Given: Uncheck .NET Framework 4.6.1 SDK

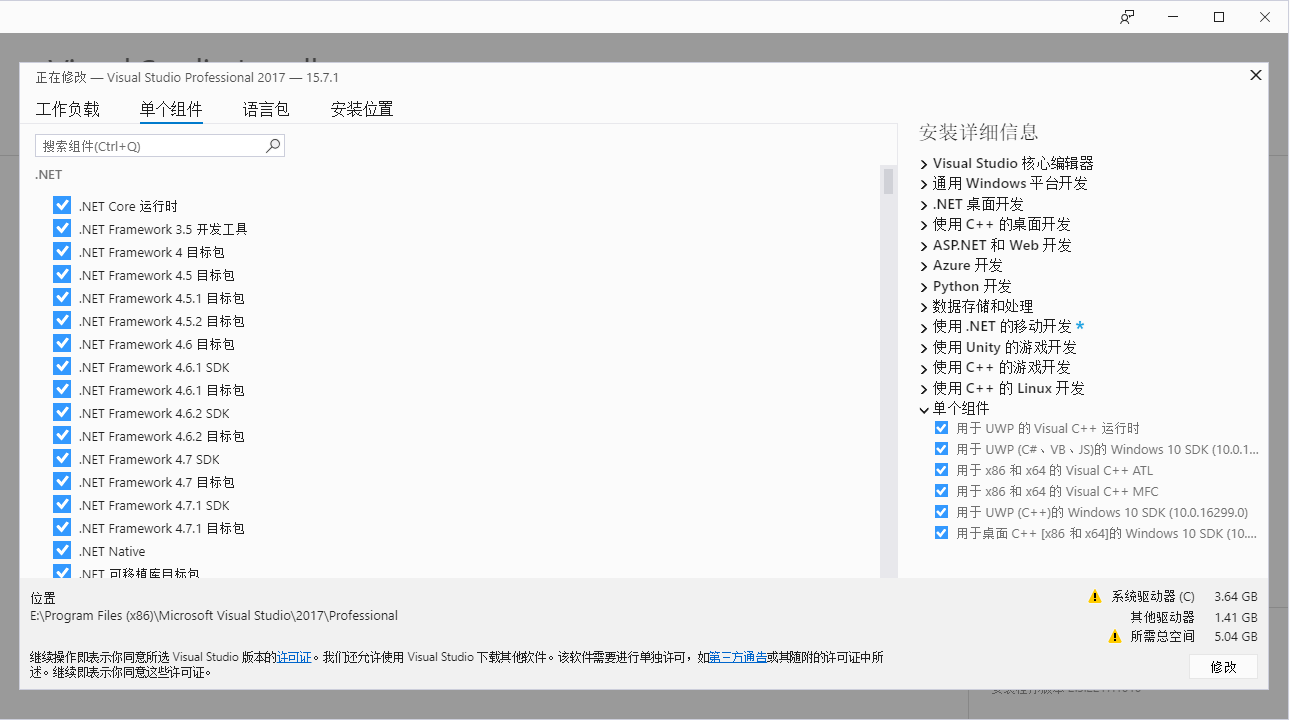Looking at the screenshot, I should tap(62, 366).
